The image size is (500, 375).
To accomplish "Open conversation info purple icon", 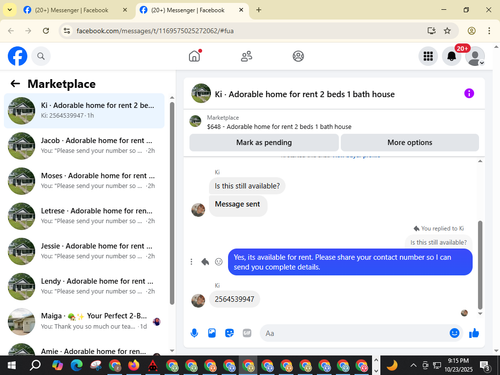I will [469, 93].
